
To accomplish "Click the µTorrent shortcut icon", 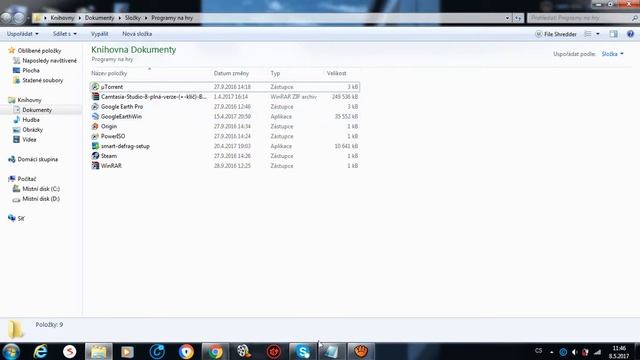I will (x=95, y=87).
